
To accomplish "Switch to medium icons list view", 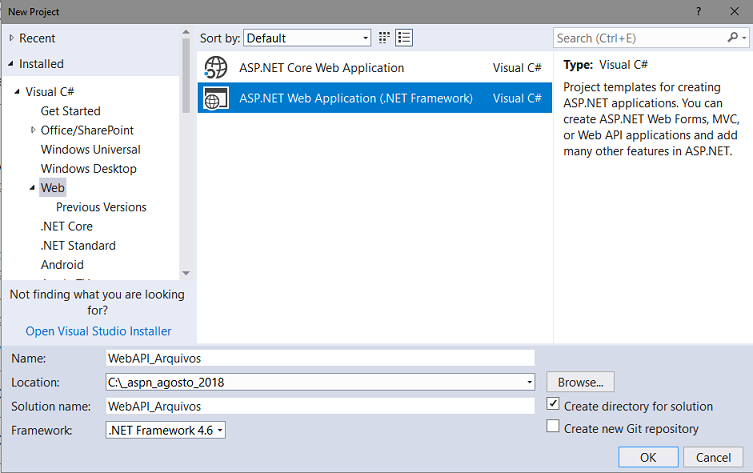I will 404,38.
